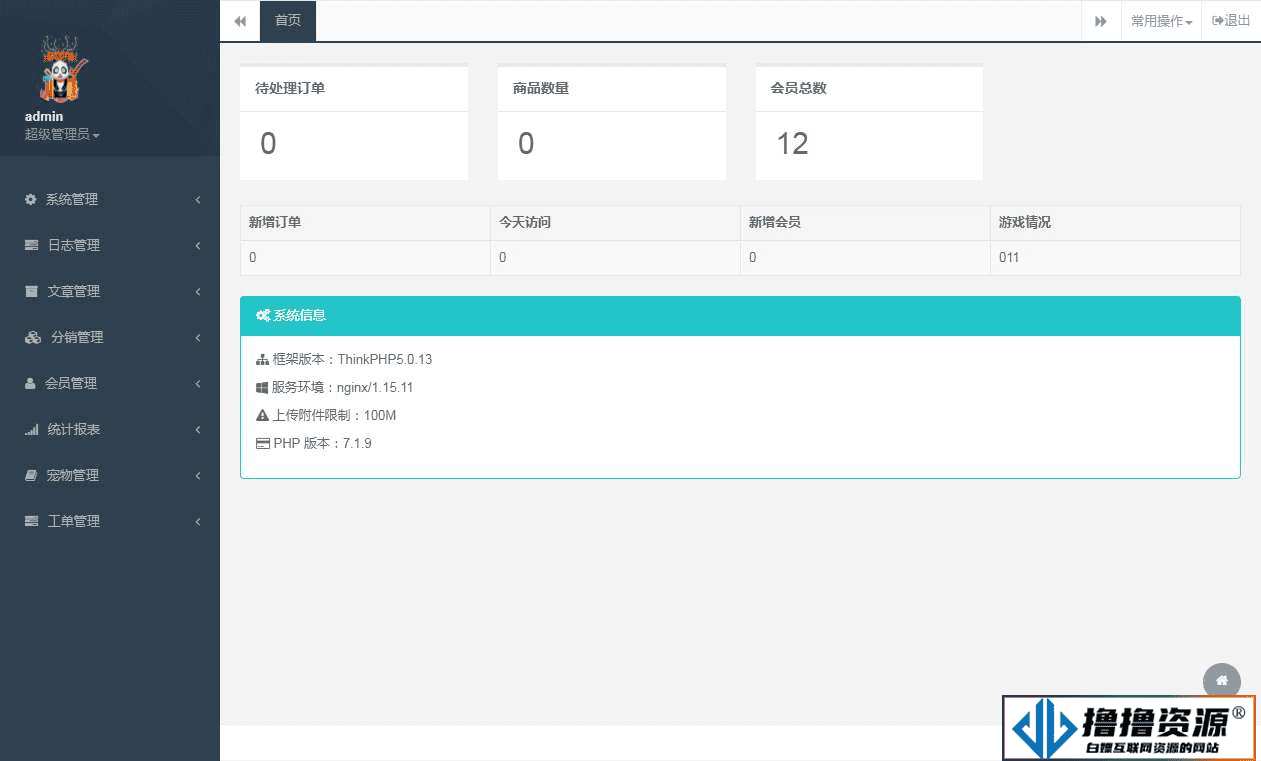The image size is (1261, 761).
Task: Click the 宠物管理 book icon
Action: click(x=31, y=475)
